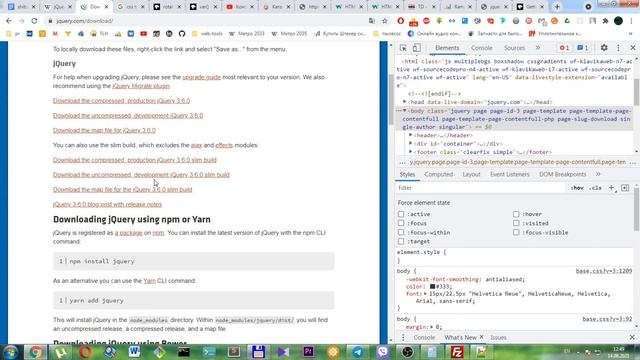Screen dimensions: 640x360
Task: Toggle the :hov element state panel
Action: click(x=577, y=188)
